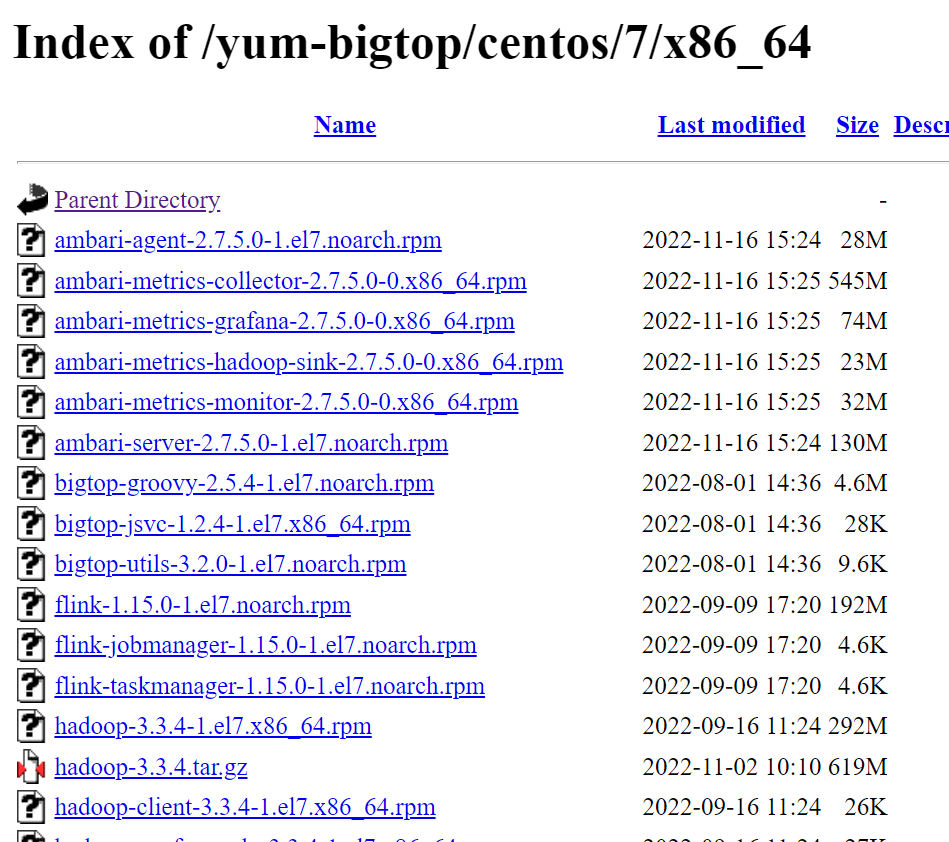The width and height of the screenshot is (949, 842).
Task: Click the 619M size of hadoop-3.3.4.tar.gz
Action: pos(858,768)
